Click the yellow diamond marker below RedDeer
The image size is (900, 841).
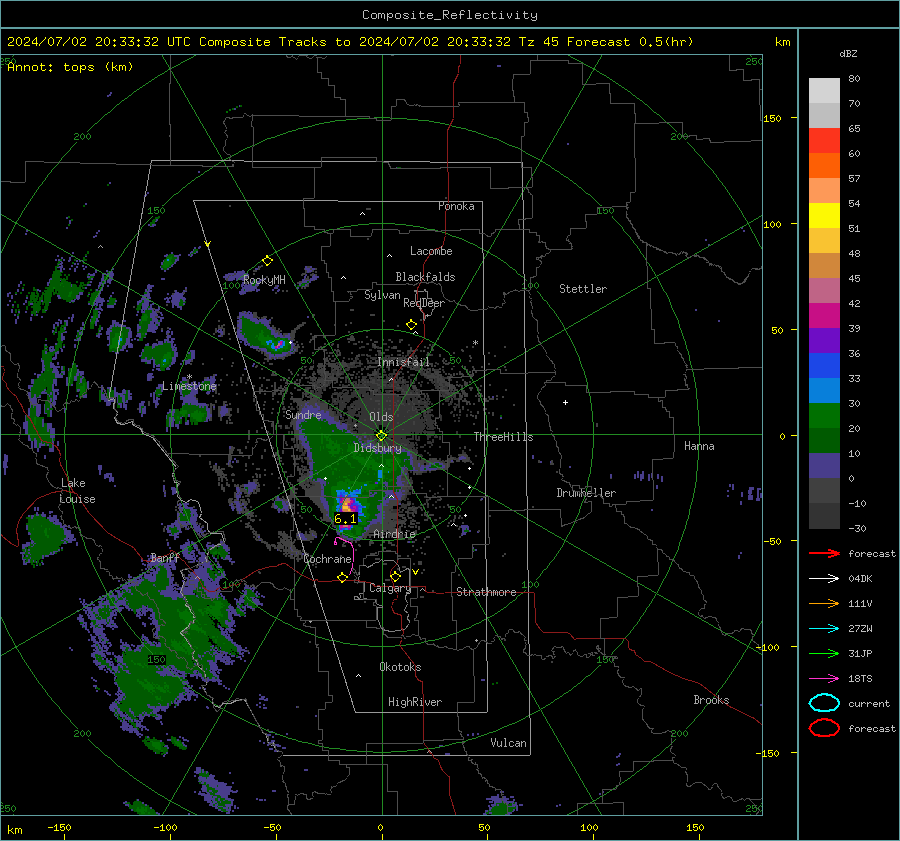tap(411, 325)
